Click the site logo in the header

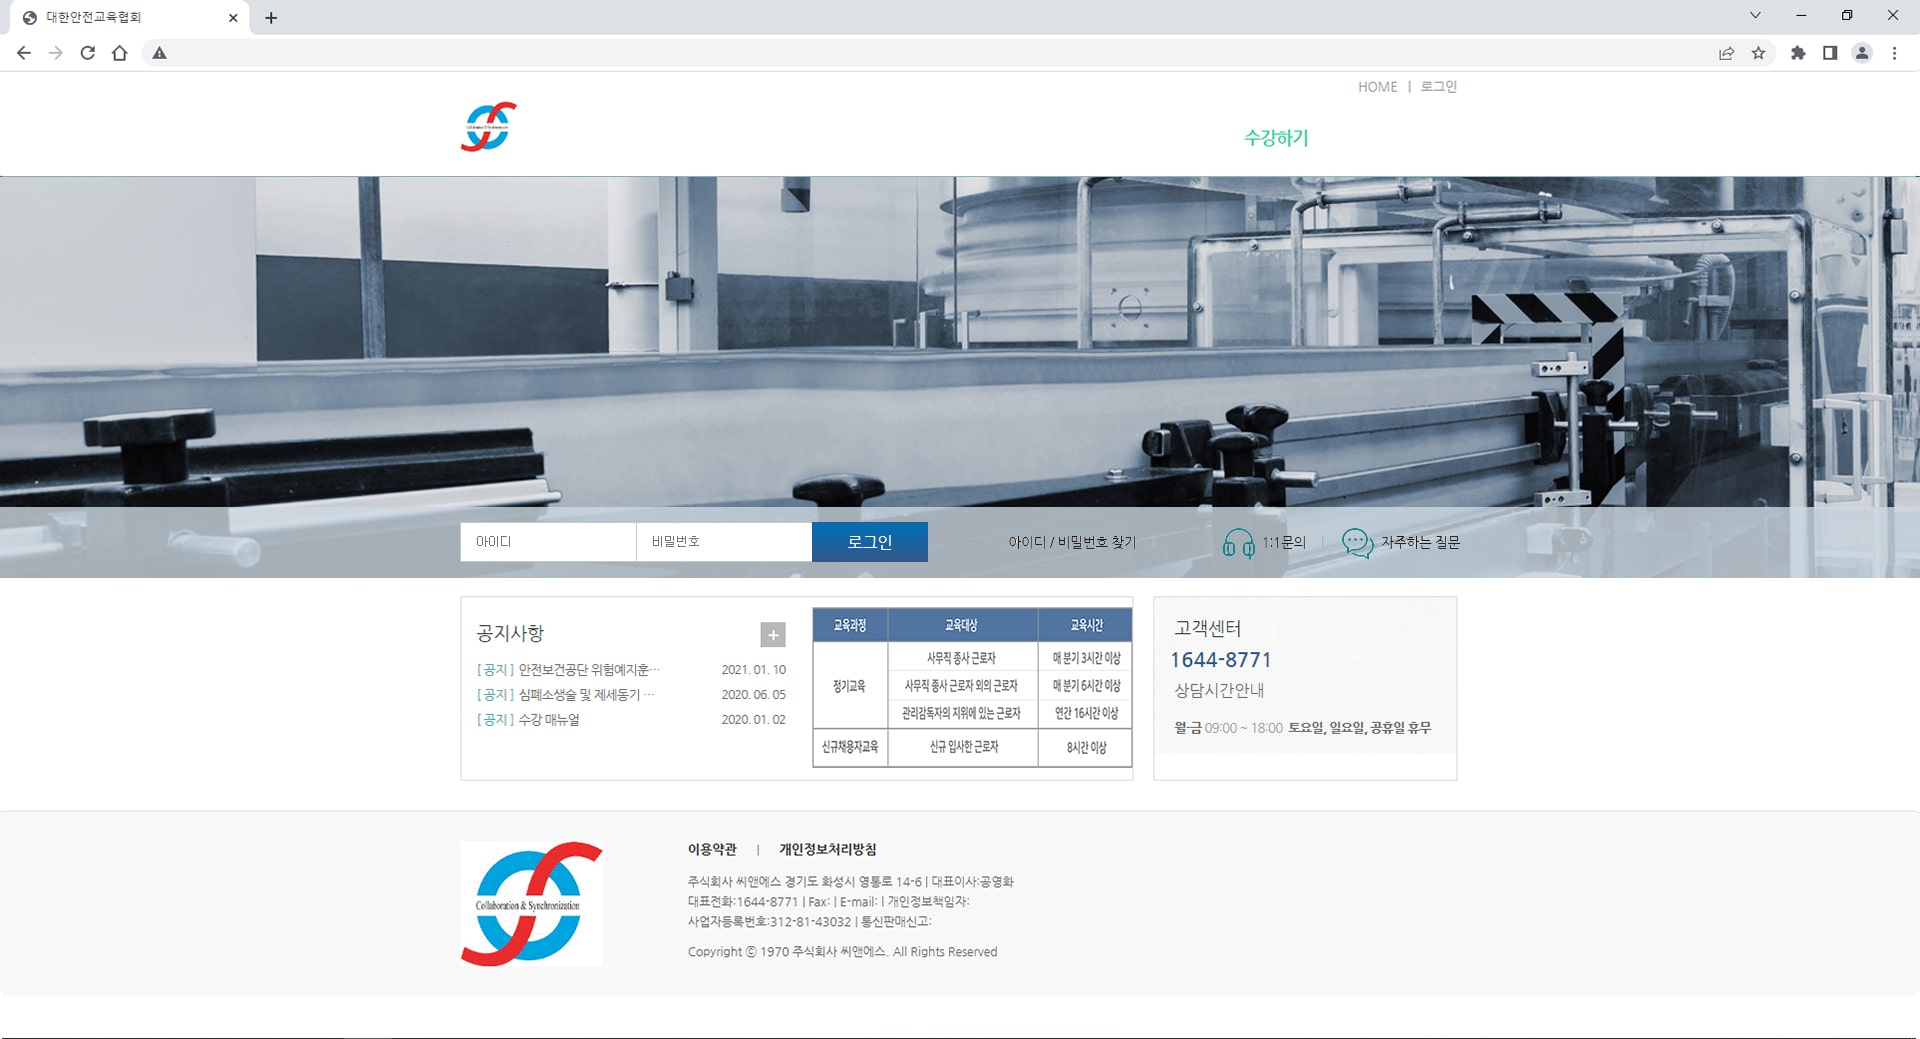click(488, 127)
